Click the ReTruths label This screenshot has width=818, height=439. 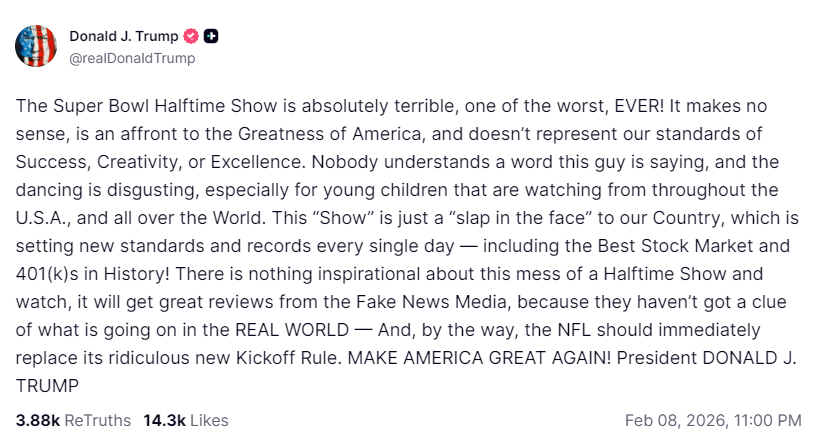coord(97,420)
